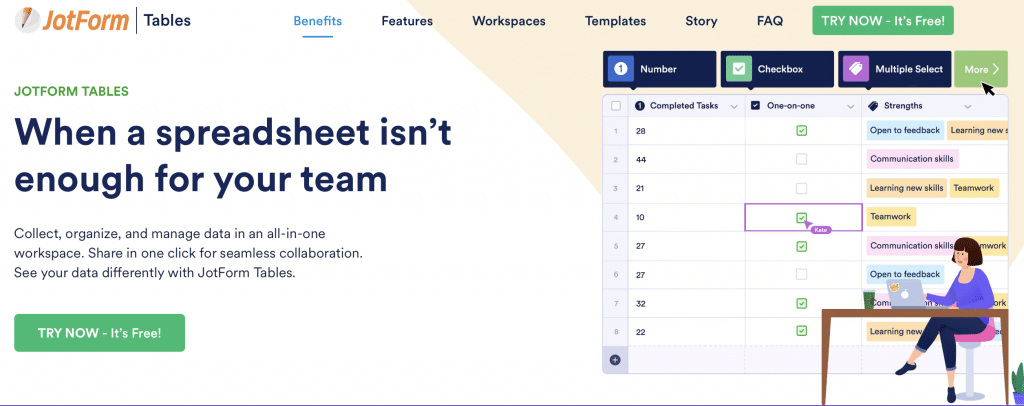Click tag icon in Strengths header

pyautogui.click(x=873, y=106)
